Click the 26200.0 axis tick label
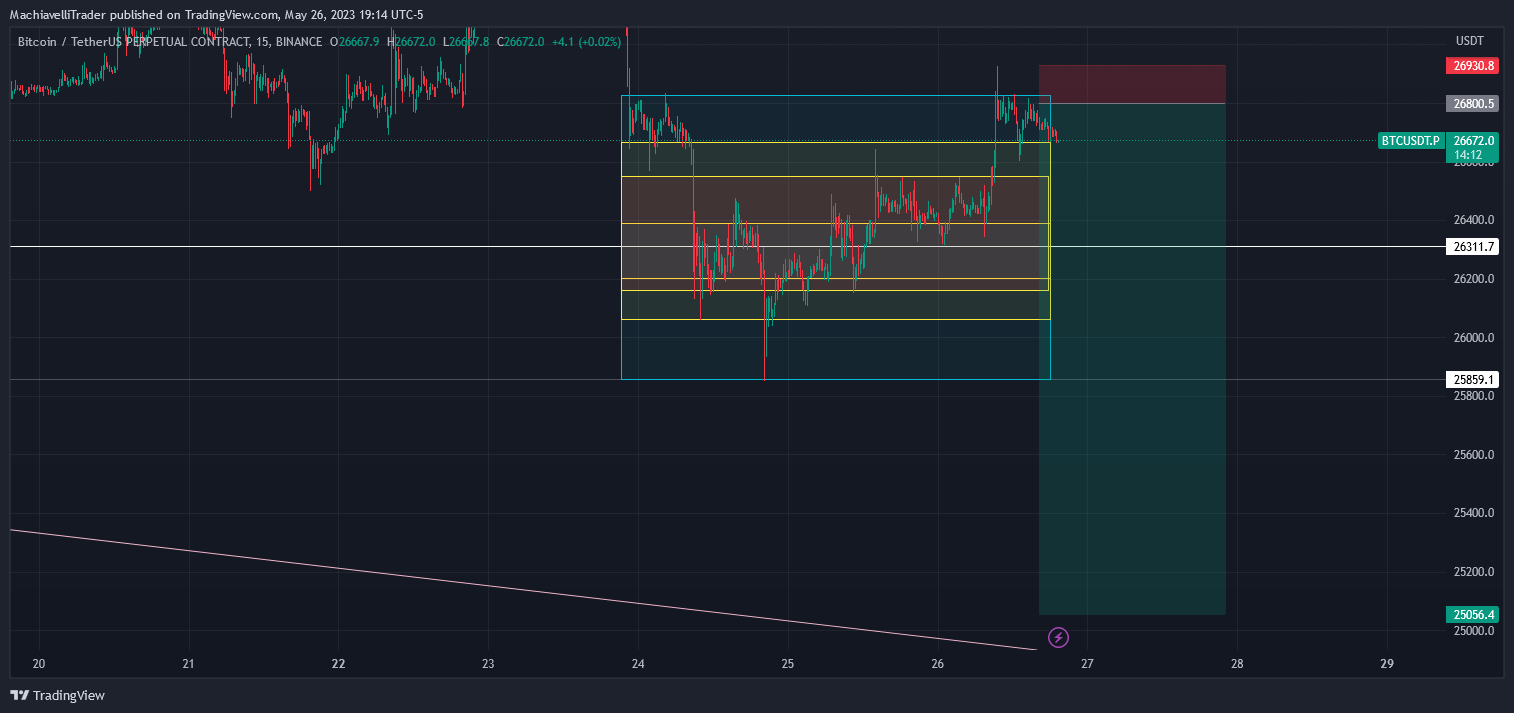 pyautogui.click(x=1474, y=278)
